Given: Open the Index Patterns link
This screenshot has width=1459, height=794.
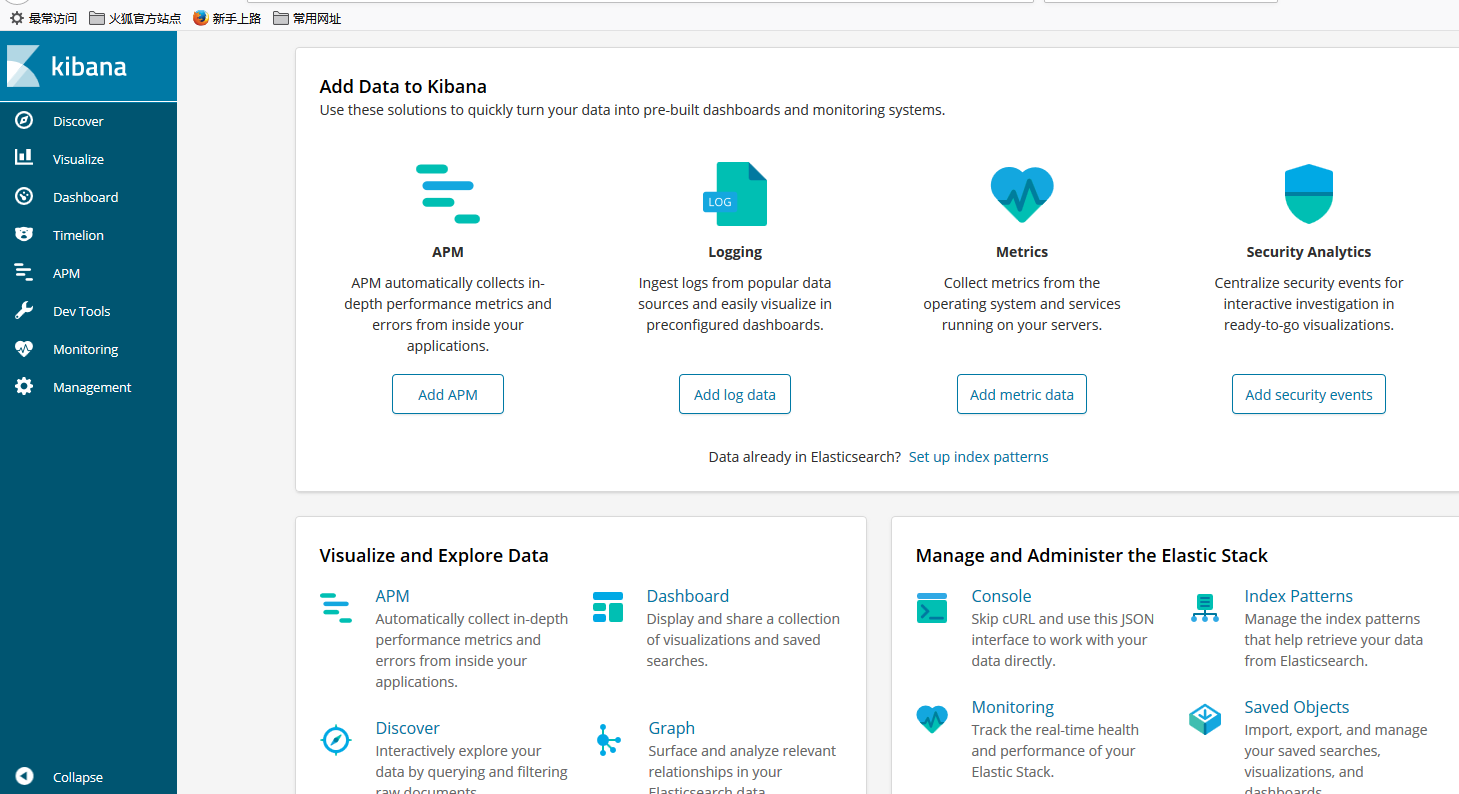Looking at the screenshot, I should (x=1299, y=596).
